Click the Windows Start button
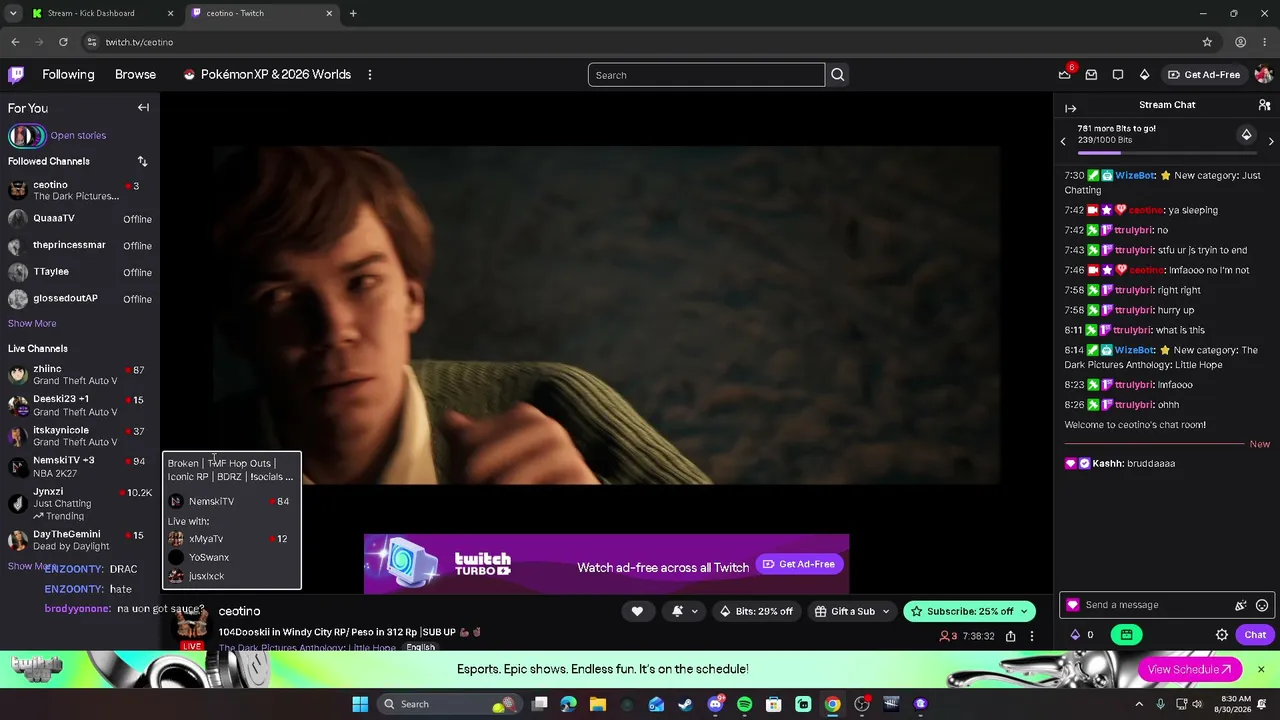 (x=360, y=704)
